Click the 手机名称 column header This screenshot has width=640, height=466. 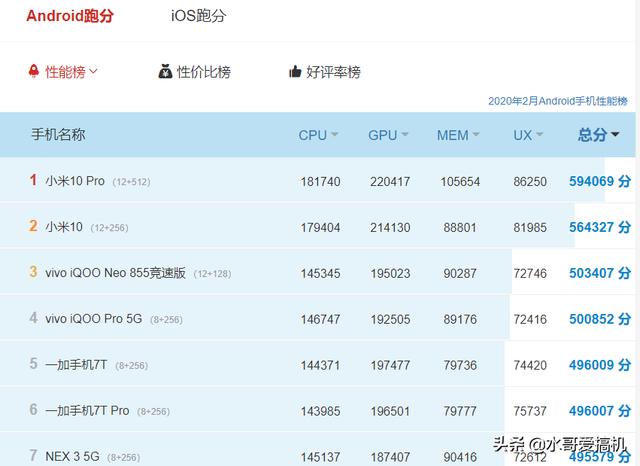58,134
